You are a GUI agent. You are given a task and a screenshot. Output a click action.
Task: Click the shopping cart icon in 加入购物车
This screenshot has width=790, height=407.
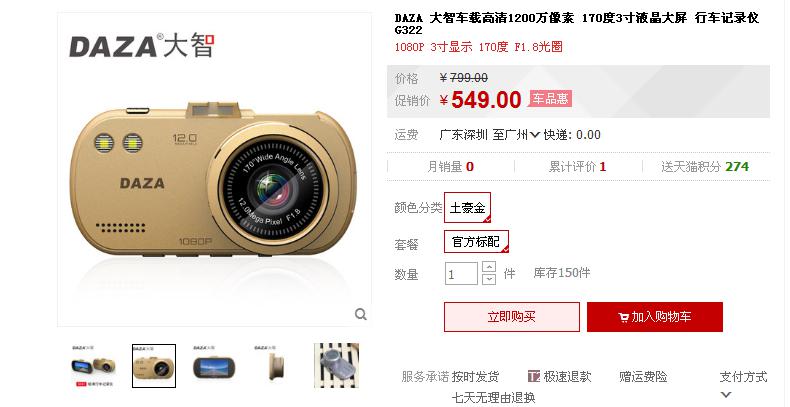[x=624, y=317]
